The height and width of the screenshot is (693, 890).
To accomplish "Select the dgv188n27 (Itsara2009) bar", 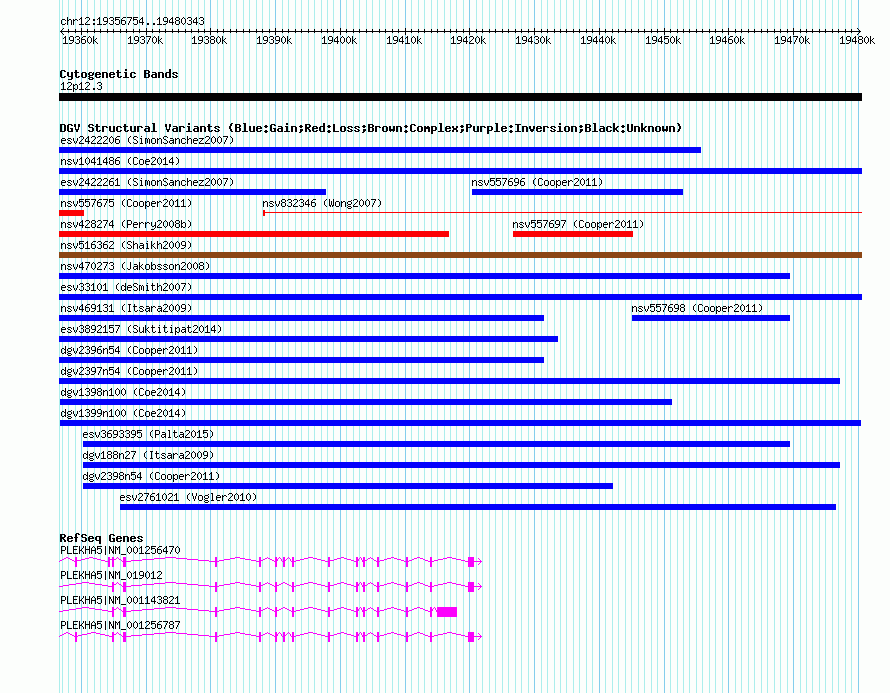I will pos(461,465).
